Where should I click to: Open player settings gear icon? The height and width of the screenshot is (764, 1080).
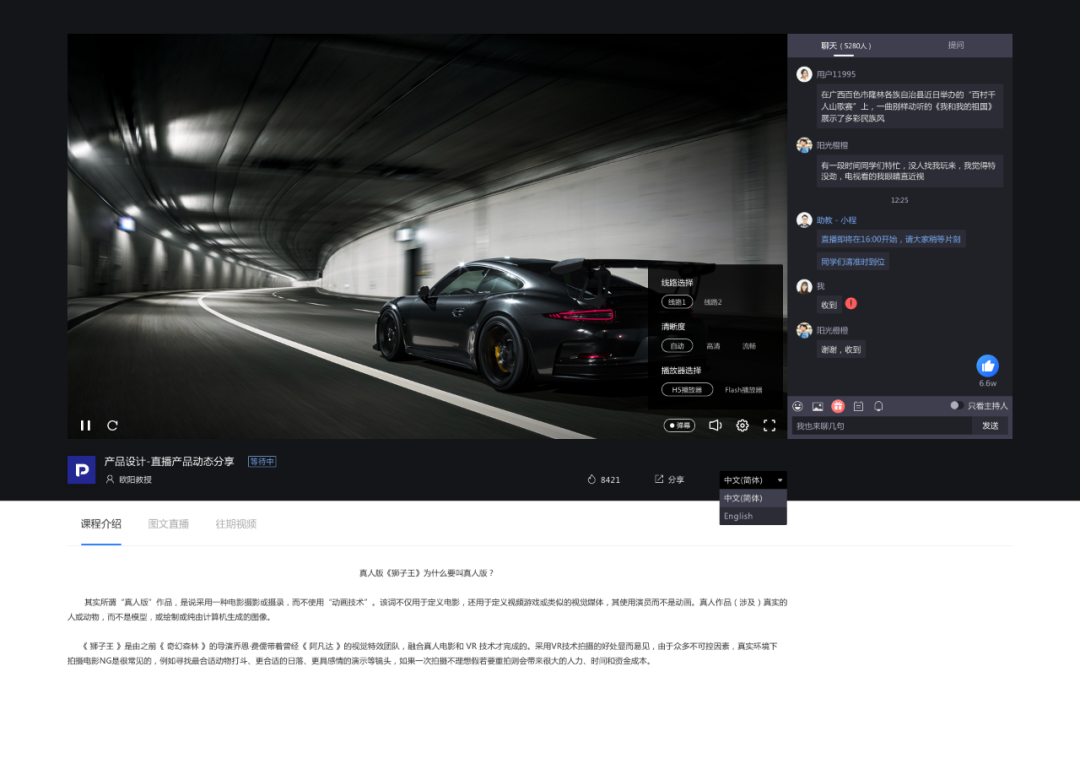pyautogui.click(x=742, y=425)
